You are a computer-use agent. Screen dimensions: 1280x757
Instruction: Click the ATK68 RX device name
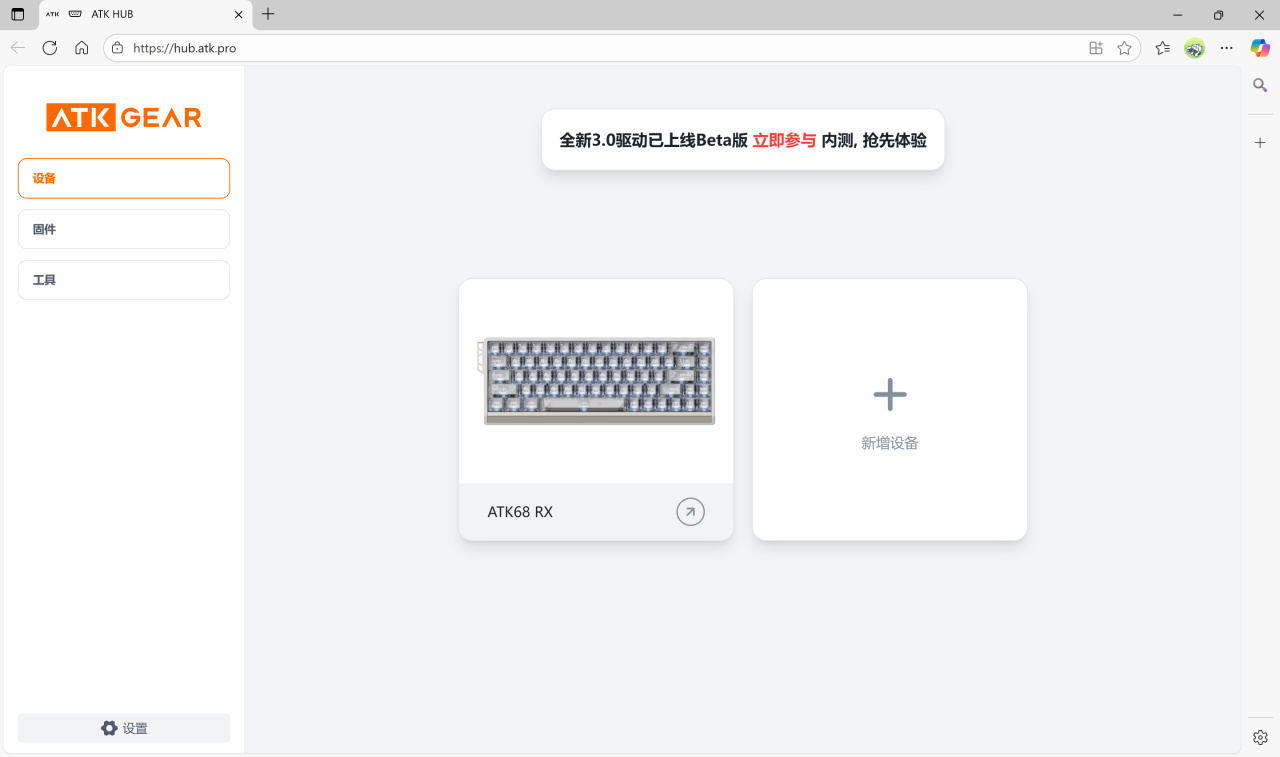pos(520,512)
